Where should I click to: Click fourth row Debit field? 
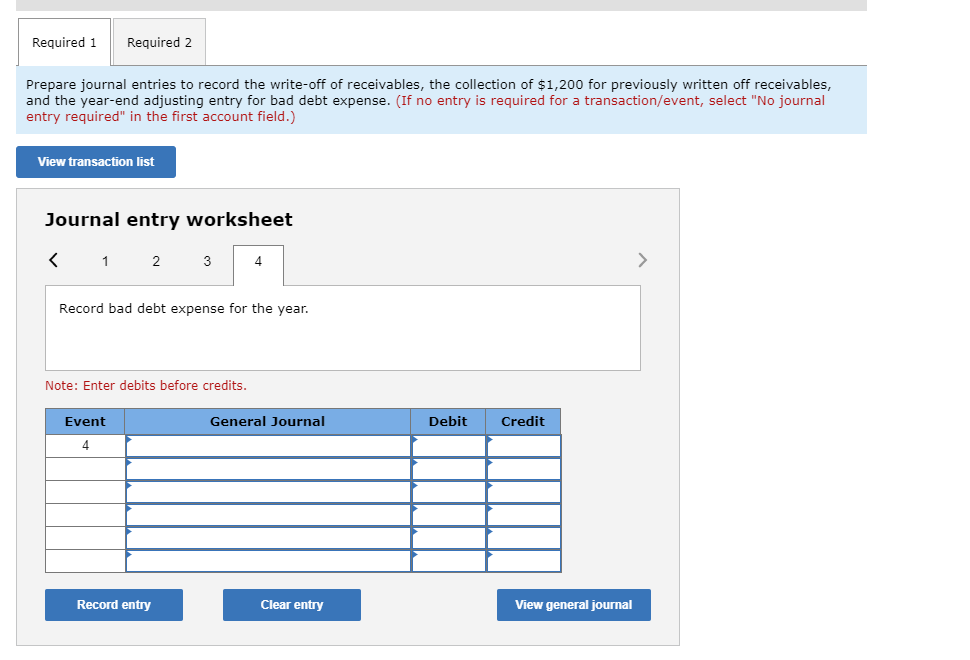tap(449, 515)
